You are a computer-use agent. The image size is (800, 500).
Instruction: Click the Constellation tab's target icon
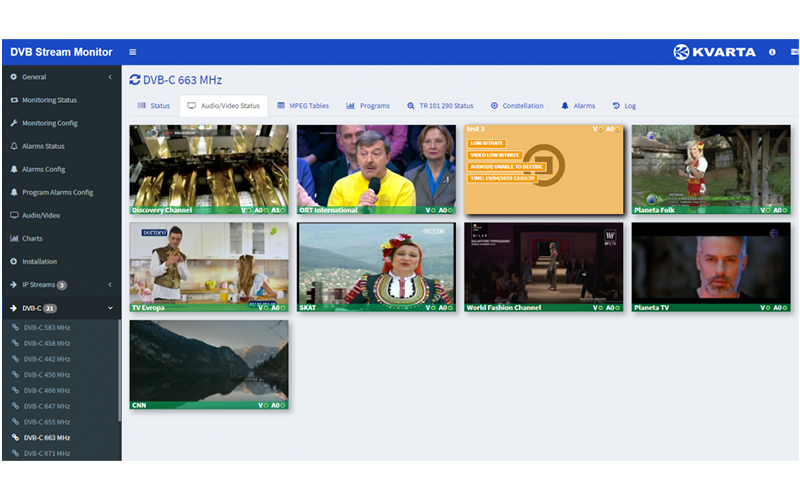494,106
